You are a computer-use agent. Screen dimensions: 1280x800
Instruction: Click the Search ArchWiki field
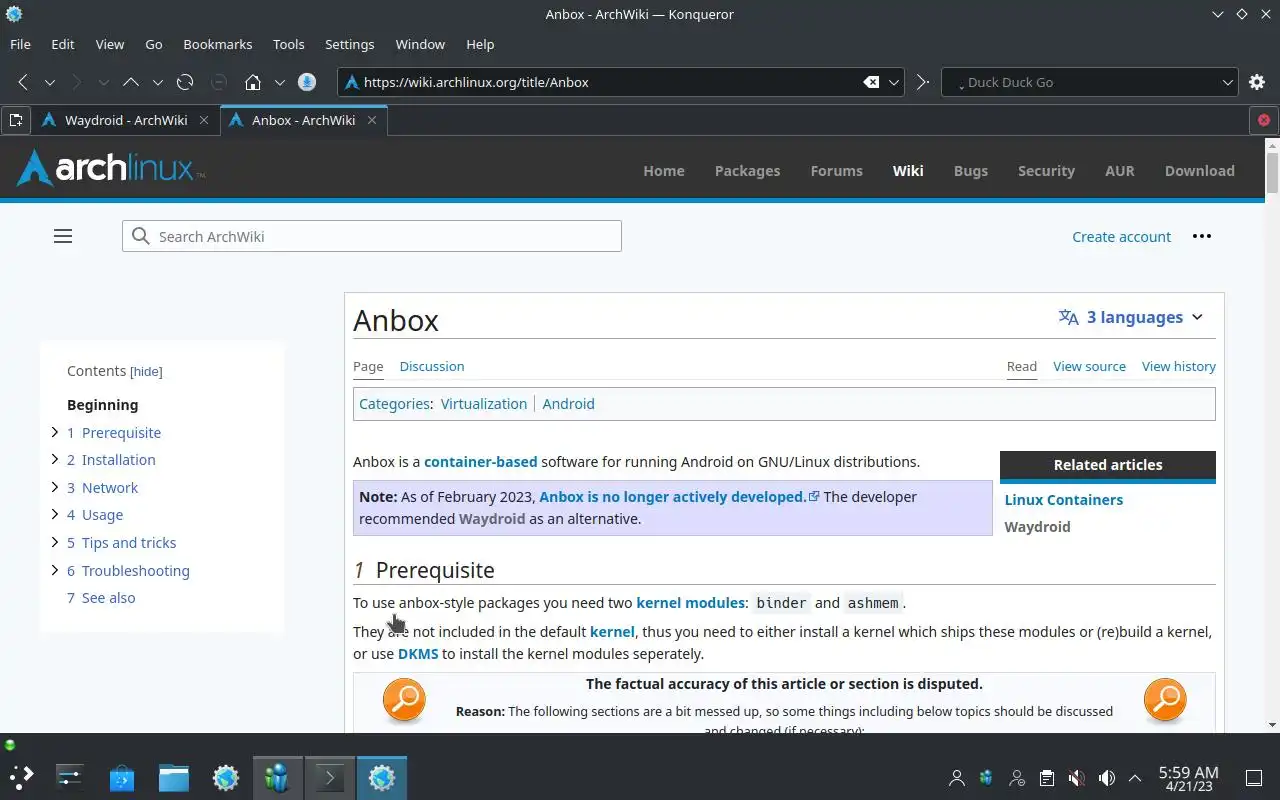372,236
